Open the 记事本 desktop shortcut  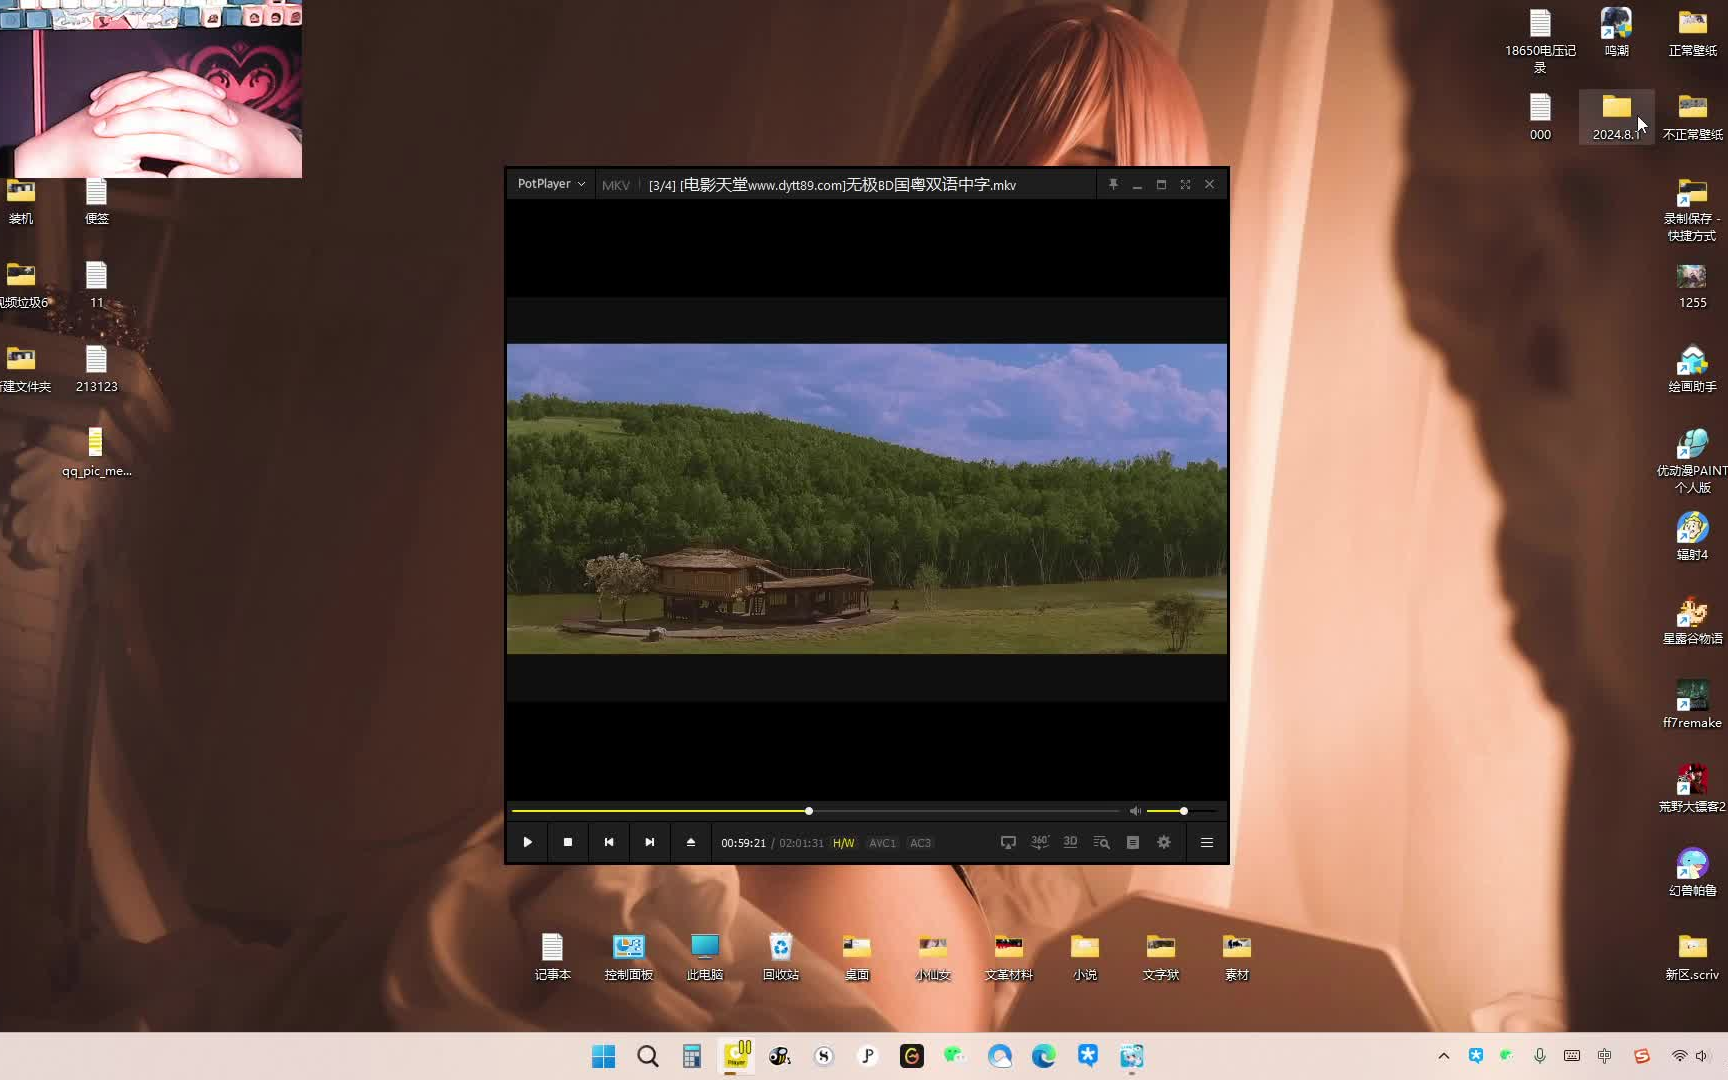pyautogui.click(x=552, y=957)
